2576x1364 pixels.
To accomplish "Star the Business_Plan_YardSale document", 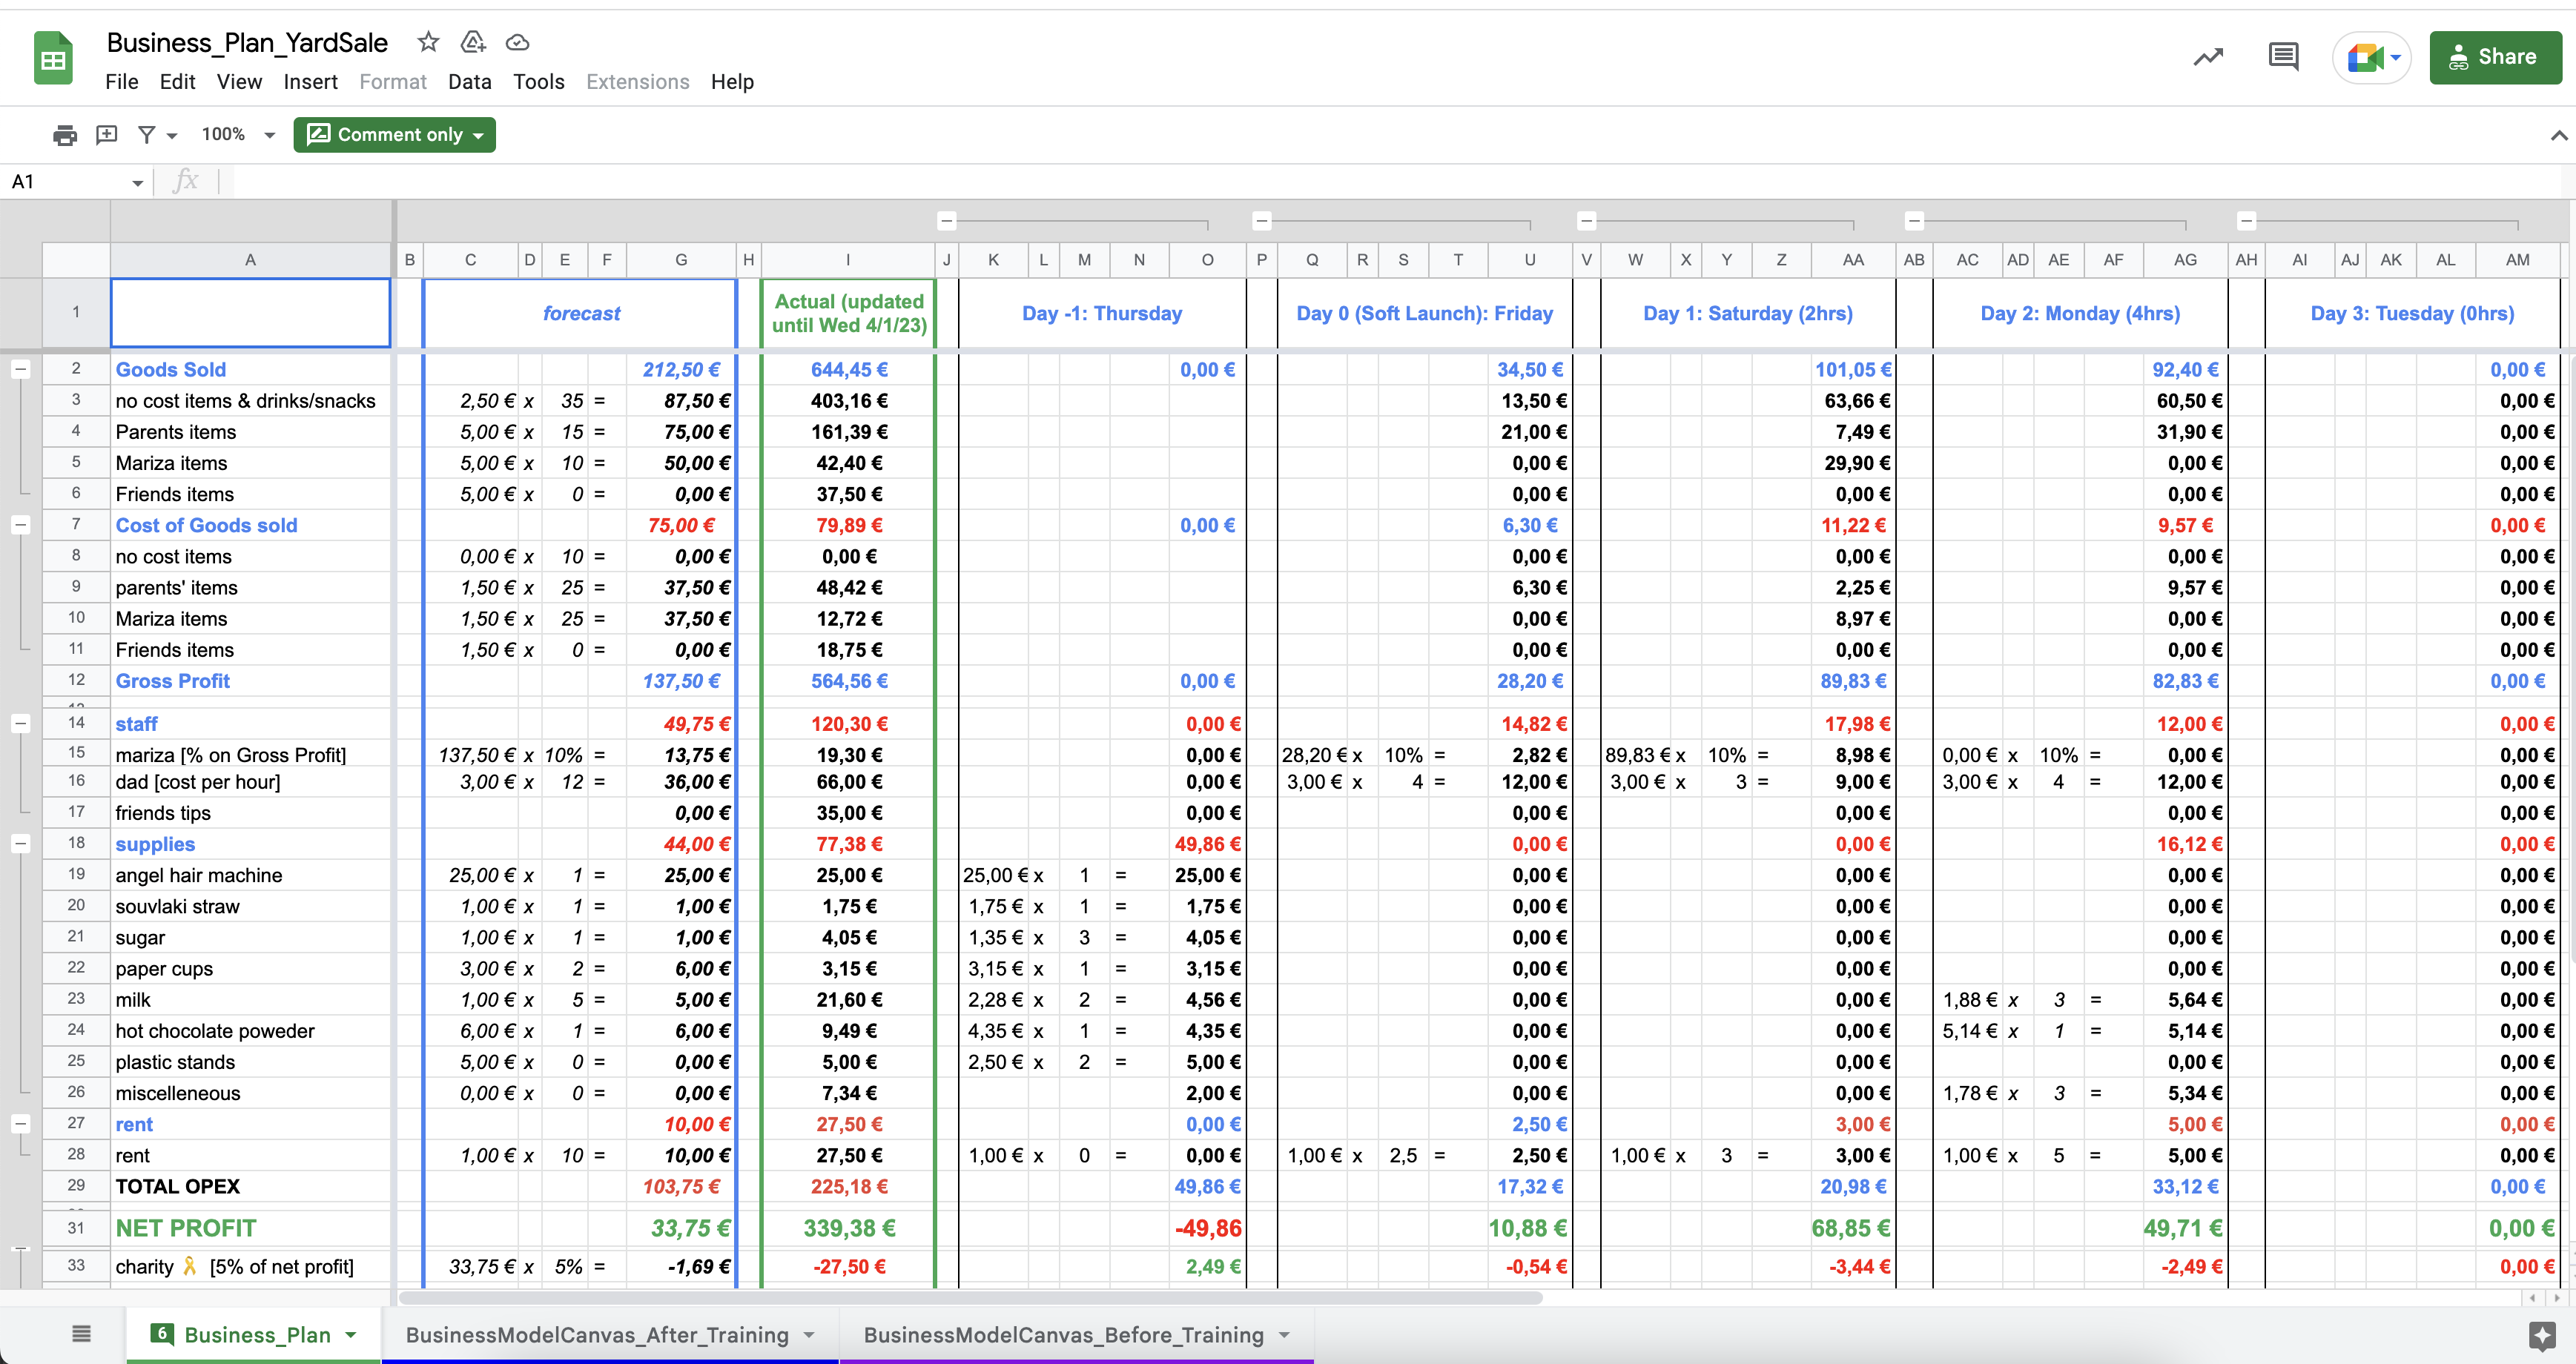I will (428, 42).
